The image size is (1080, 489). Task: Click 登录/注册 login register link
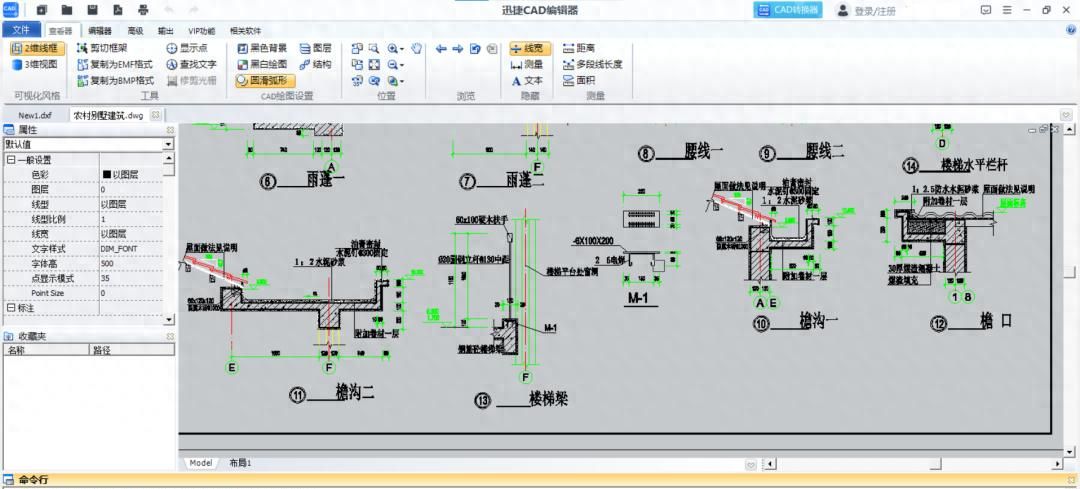866,10
